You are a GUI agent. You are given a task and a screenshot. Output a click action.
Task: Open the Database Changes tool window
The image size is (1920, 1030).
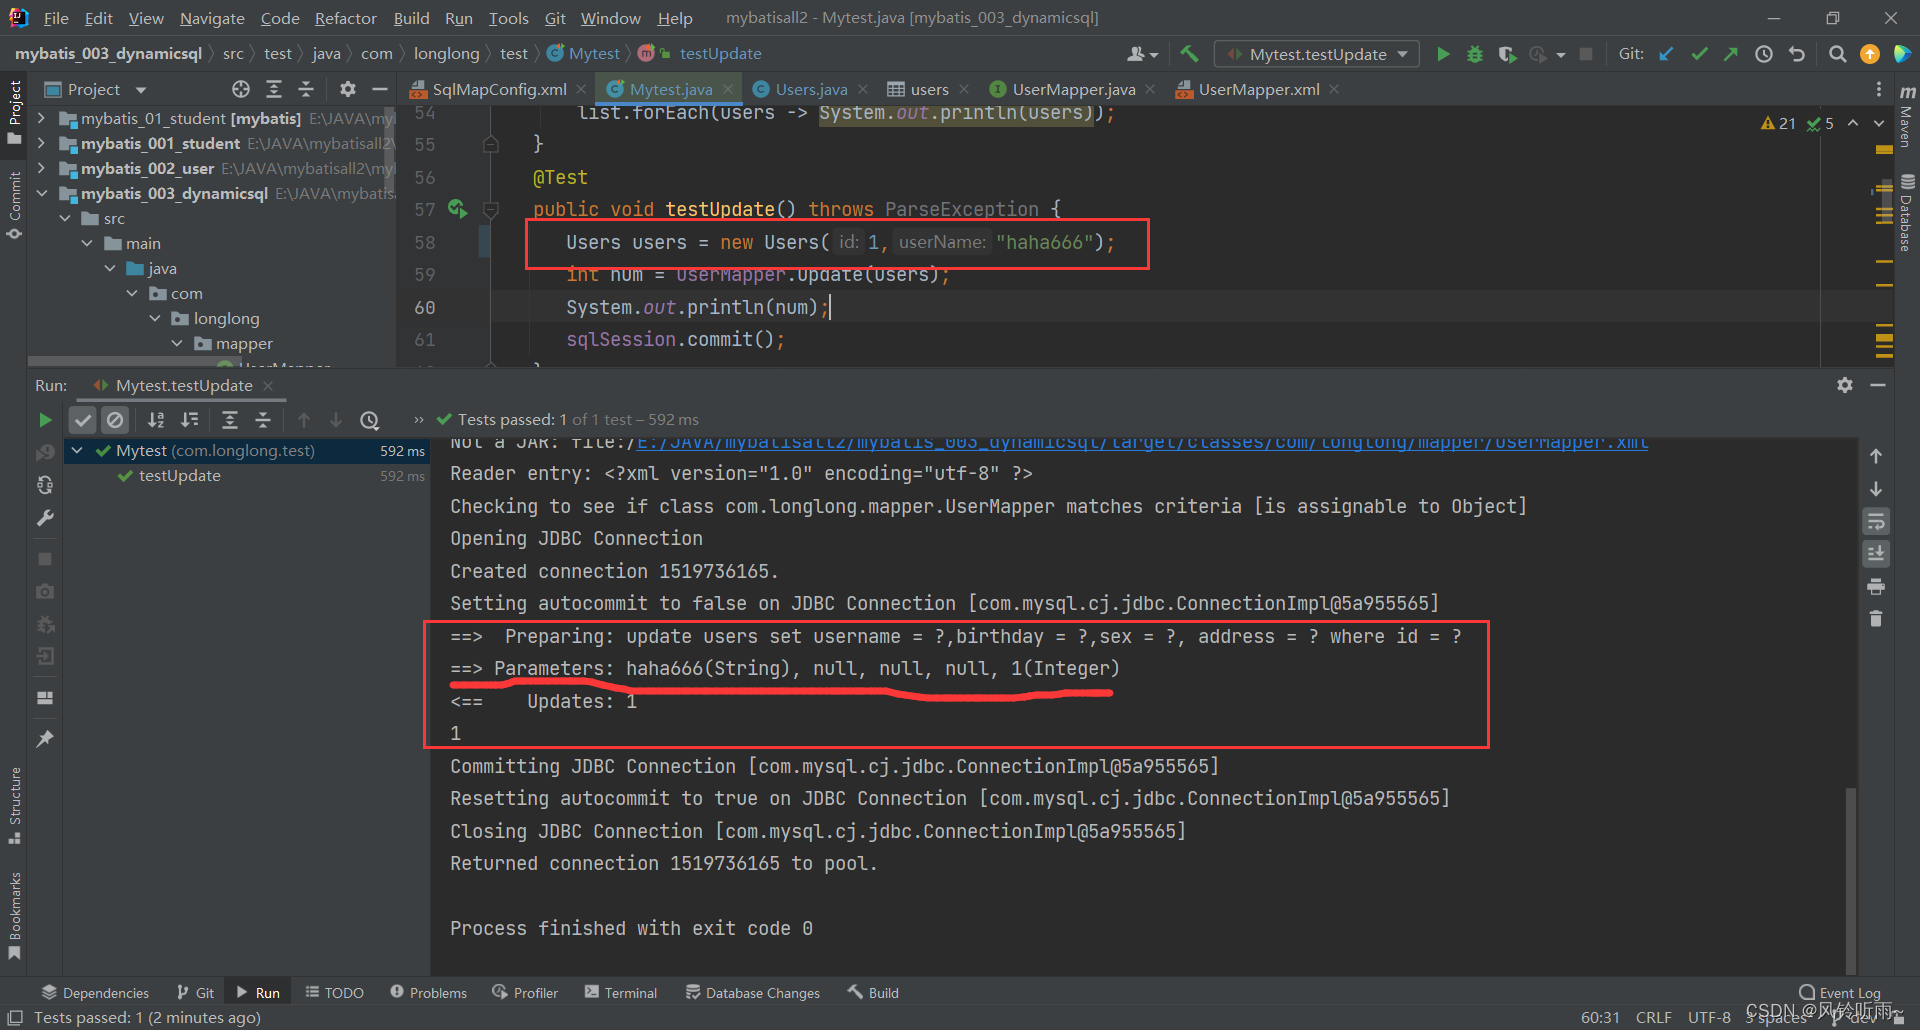(x=753, y=993)
